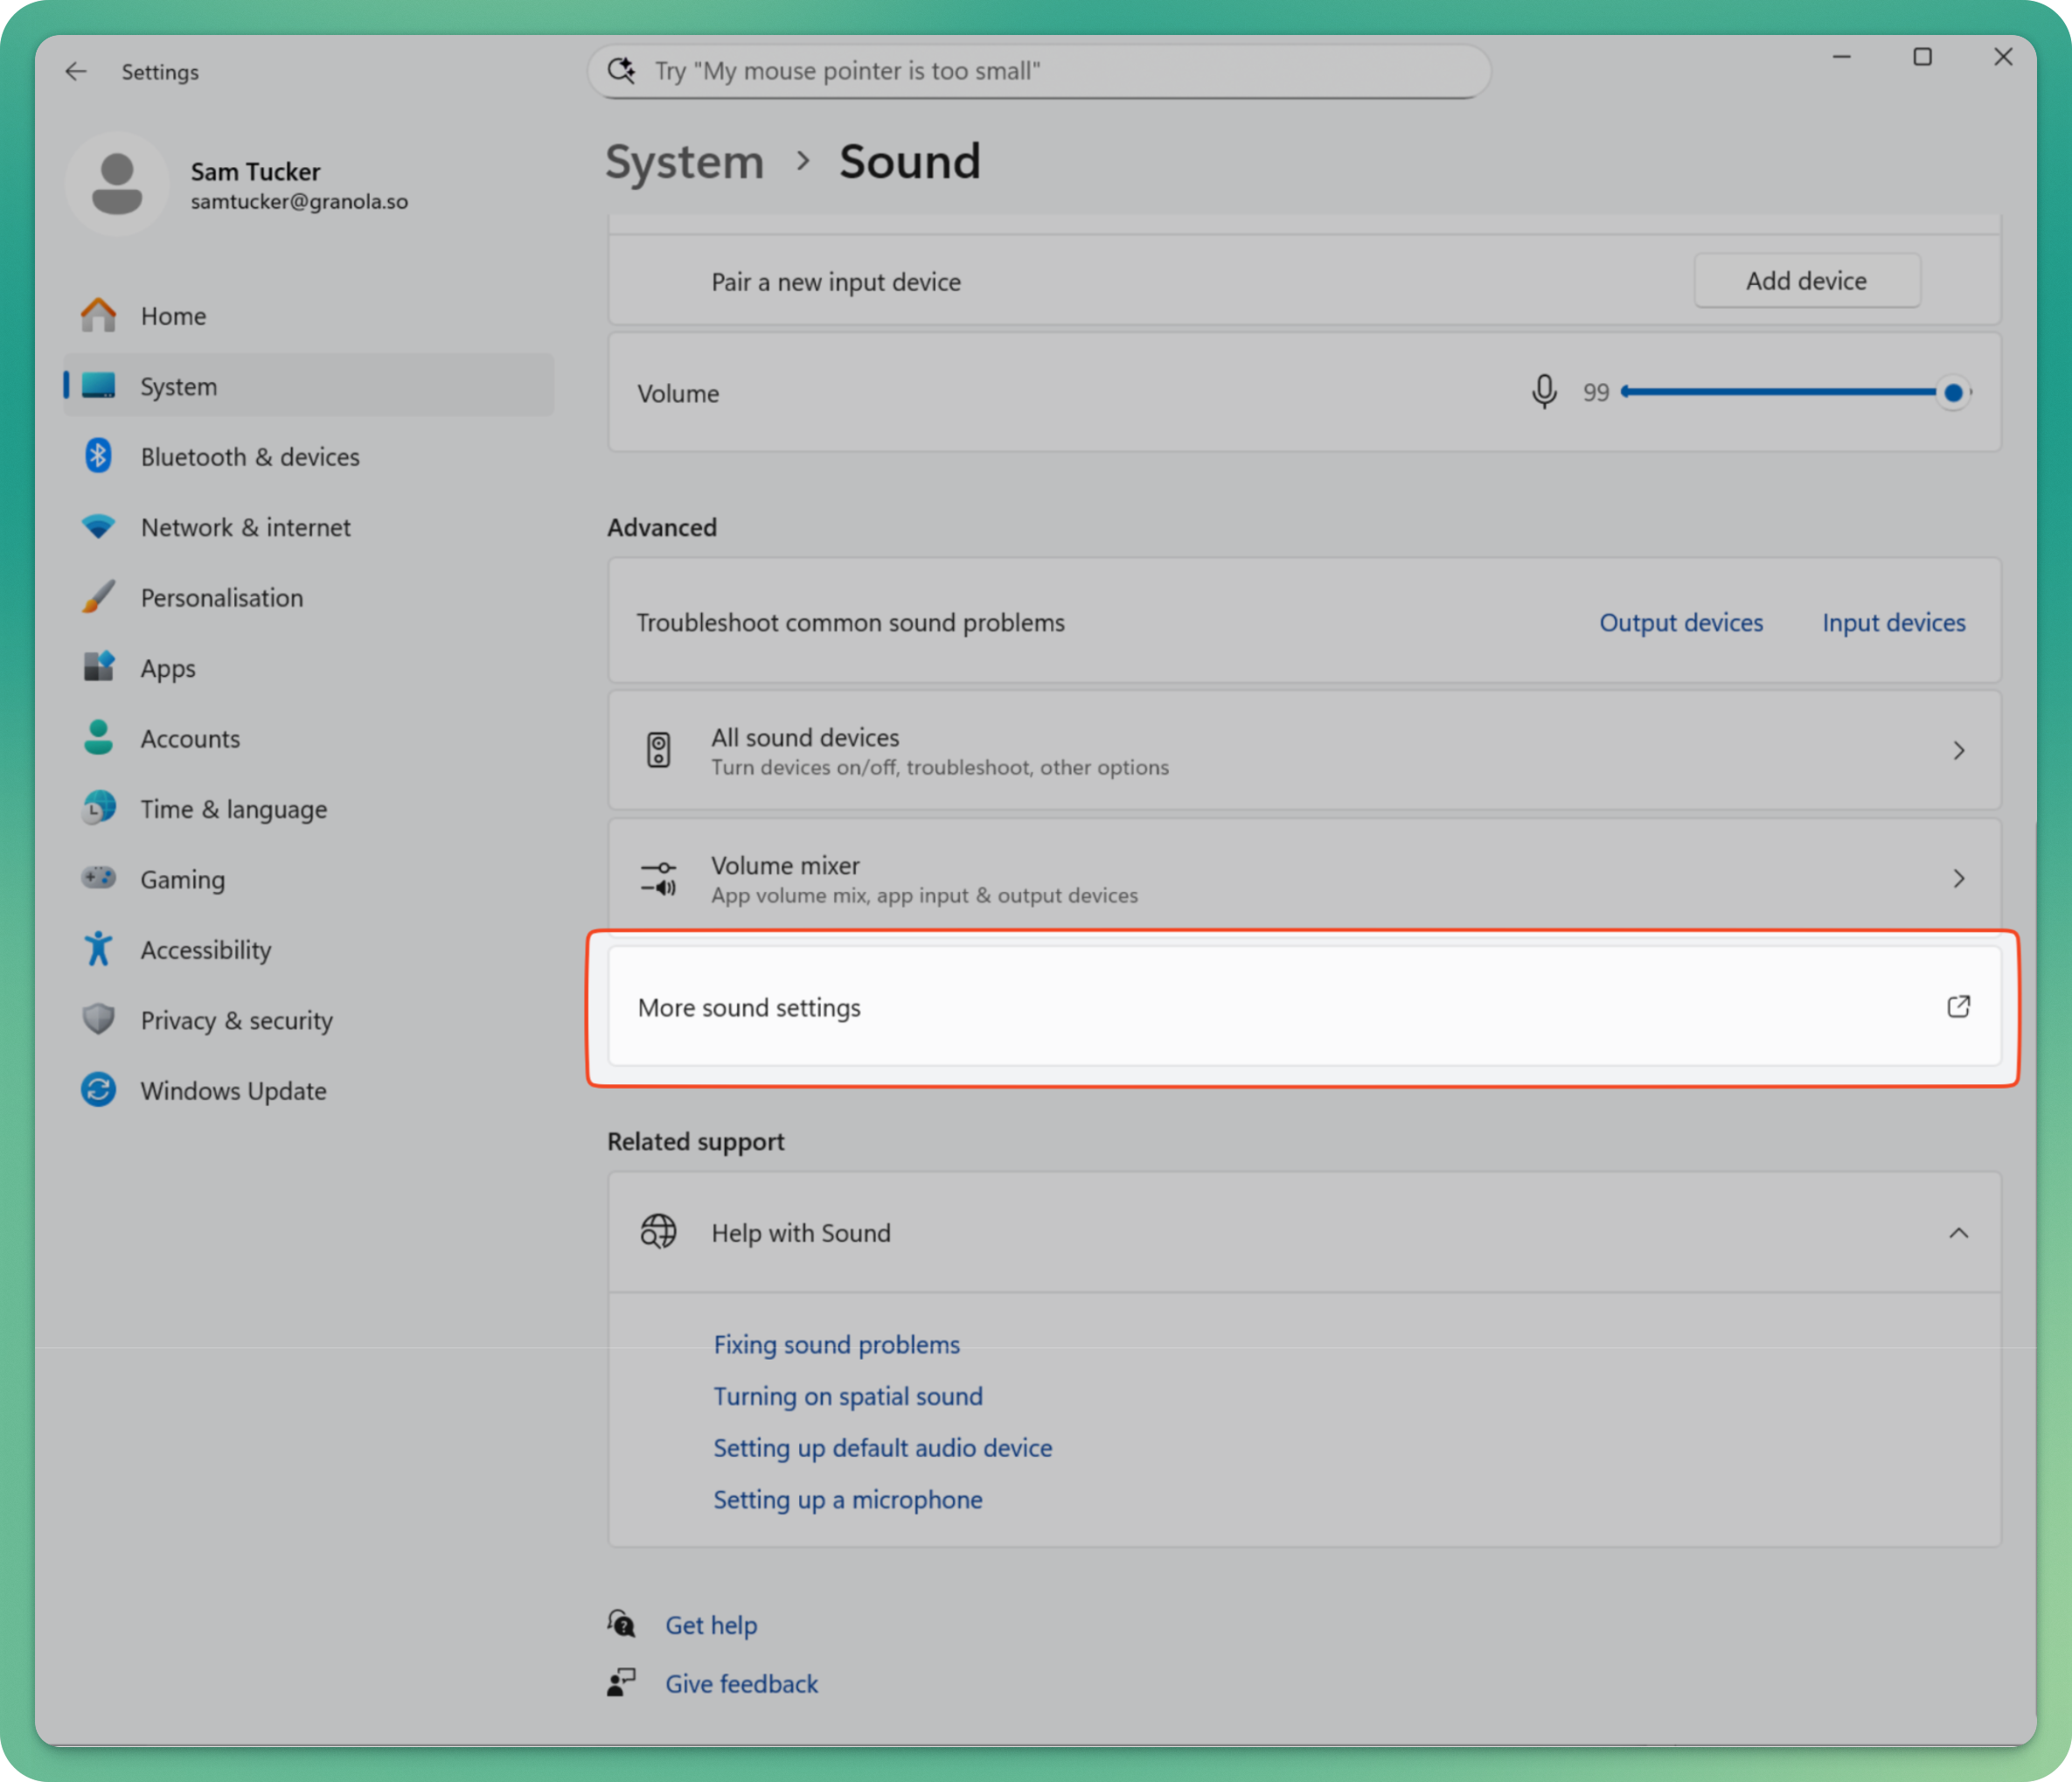This screenshot has width=2072, height=1782.
Task: Collapse the Help with Sound section
Action: point(1958,1232)
